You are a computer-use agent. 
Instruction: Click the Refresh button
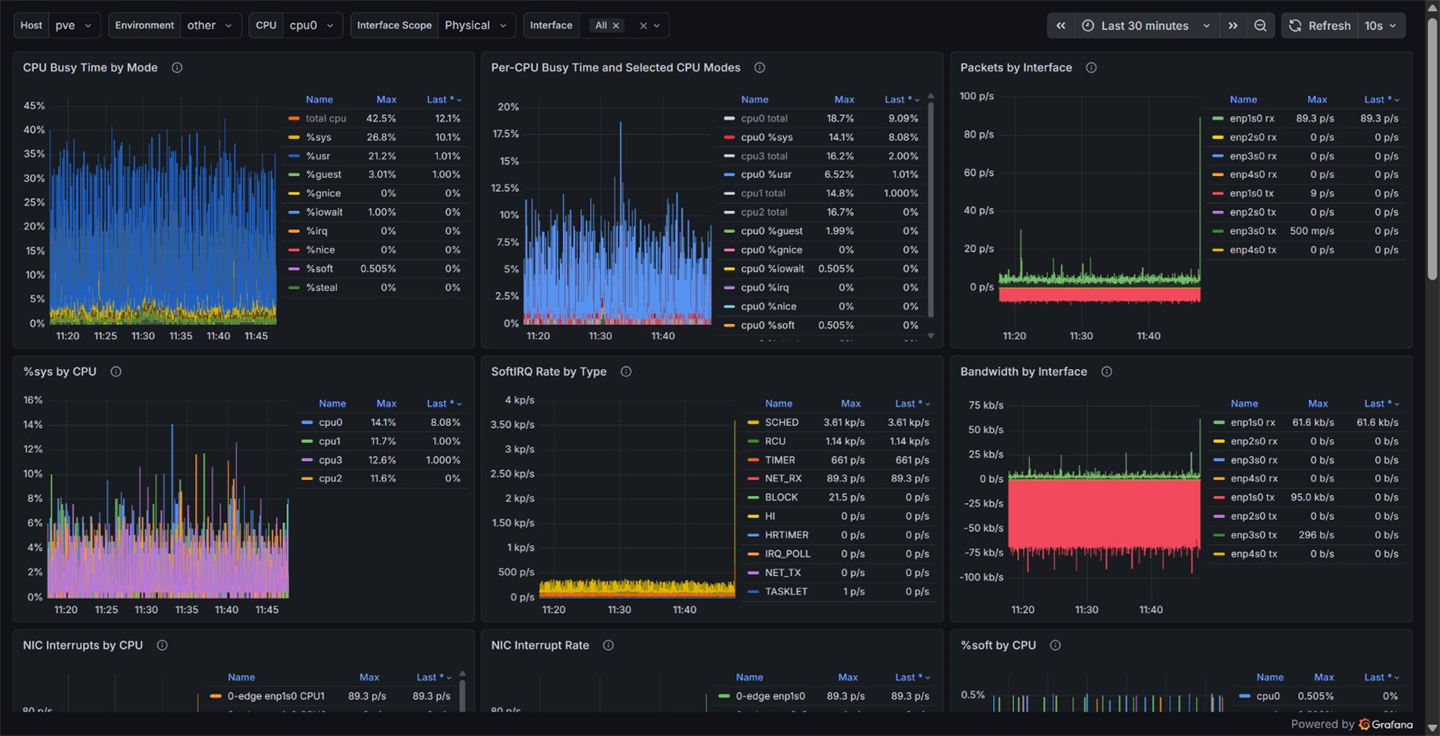1320,26
